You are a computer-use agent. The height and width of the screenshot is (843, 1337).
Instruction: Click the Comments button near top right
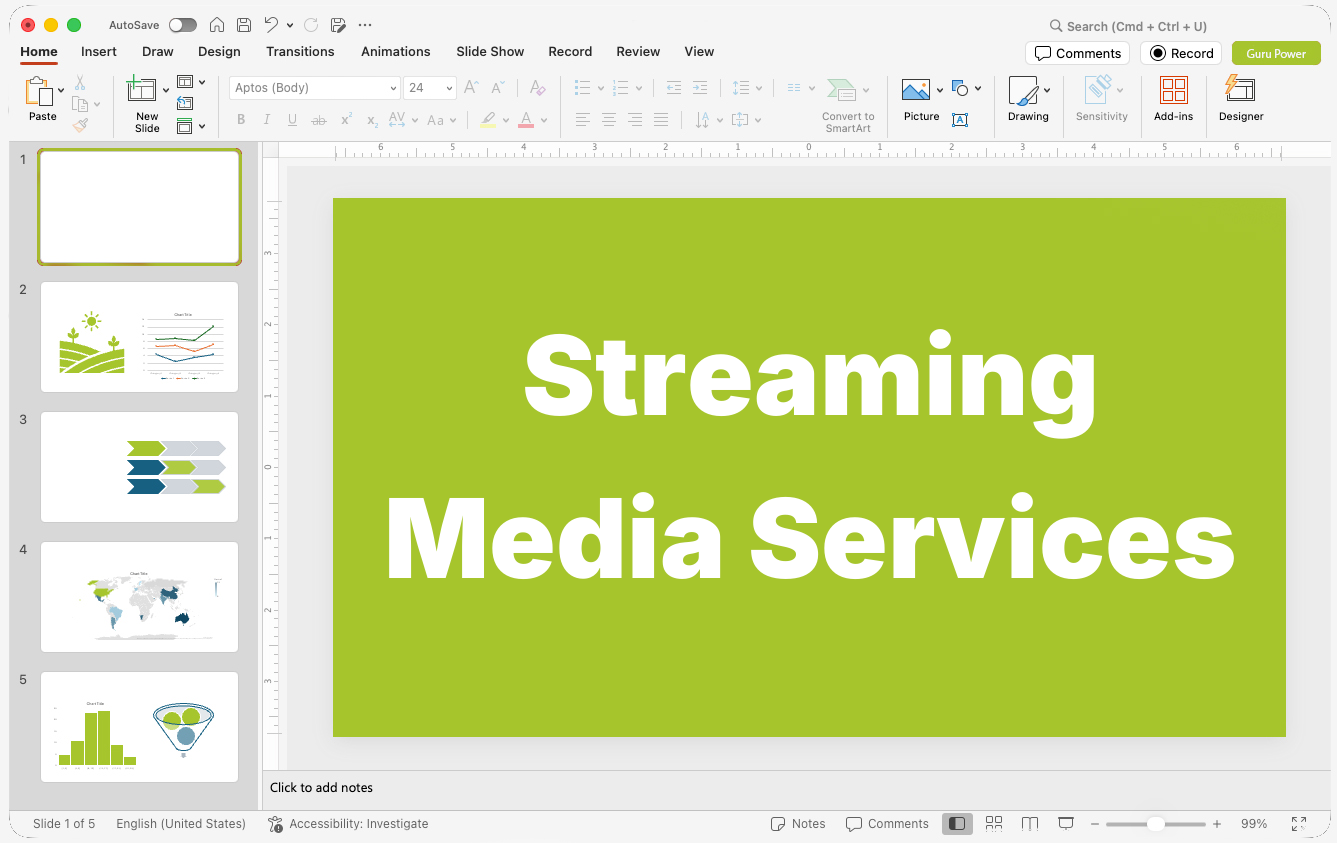tap(1077, 53)
